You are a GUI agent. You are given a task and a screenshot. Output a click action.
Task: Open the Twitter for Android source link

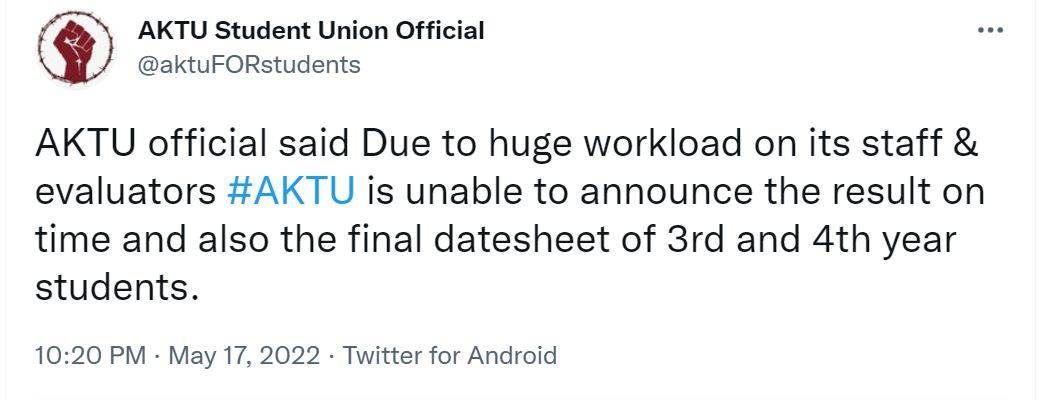(x=449, y=355)
